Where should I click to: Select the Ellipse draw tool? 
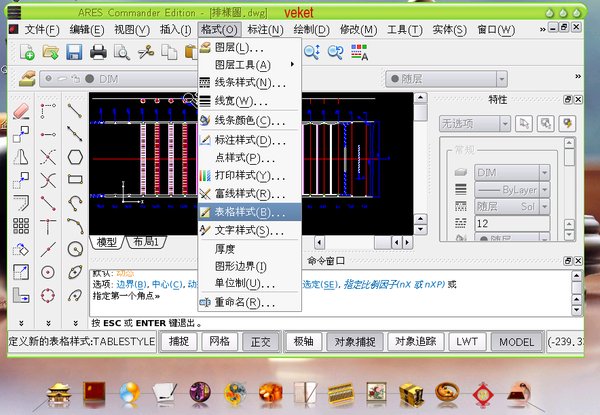pyautogui.click(x=75, y=272)
